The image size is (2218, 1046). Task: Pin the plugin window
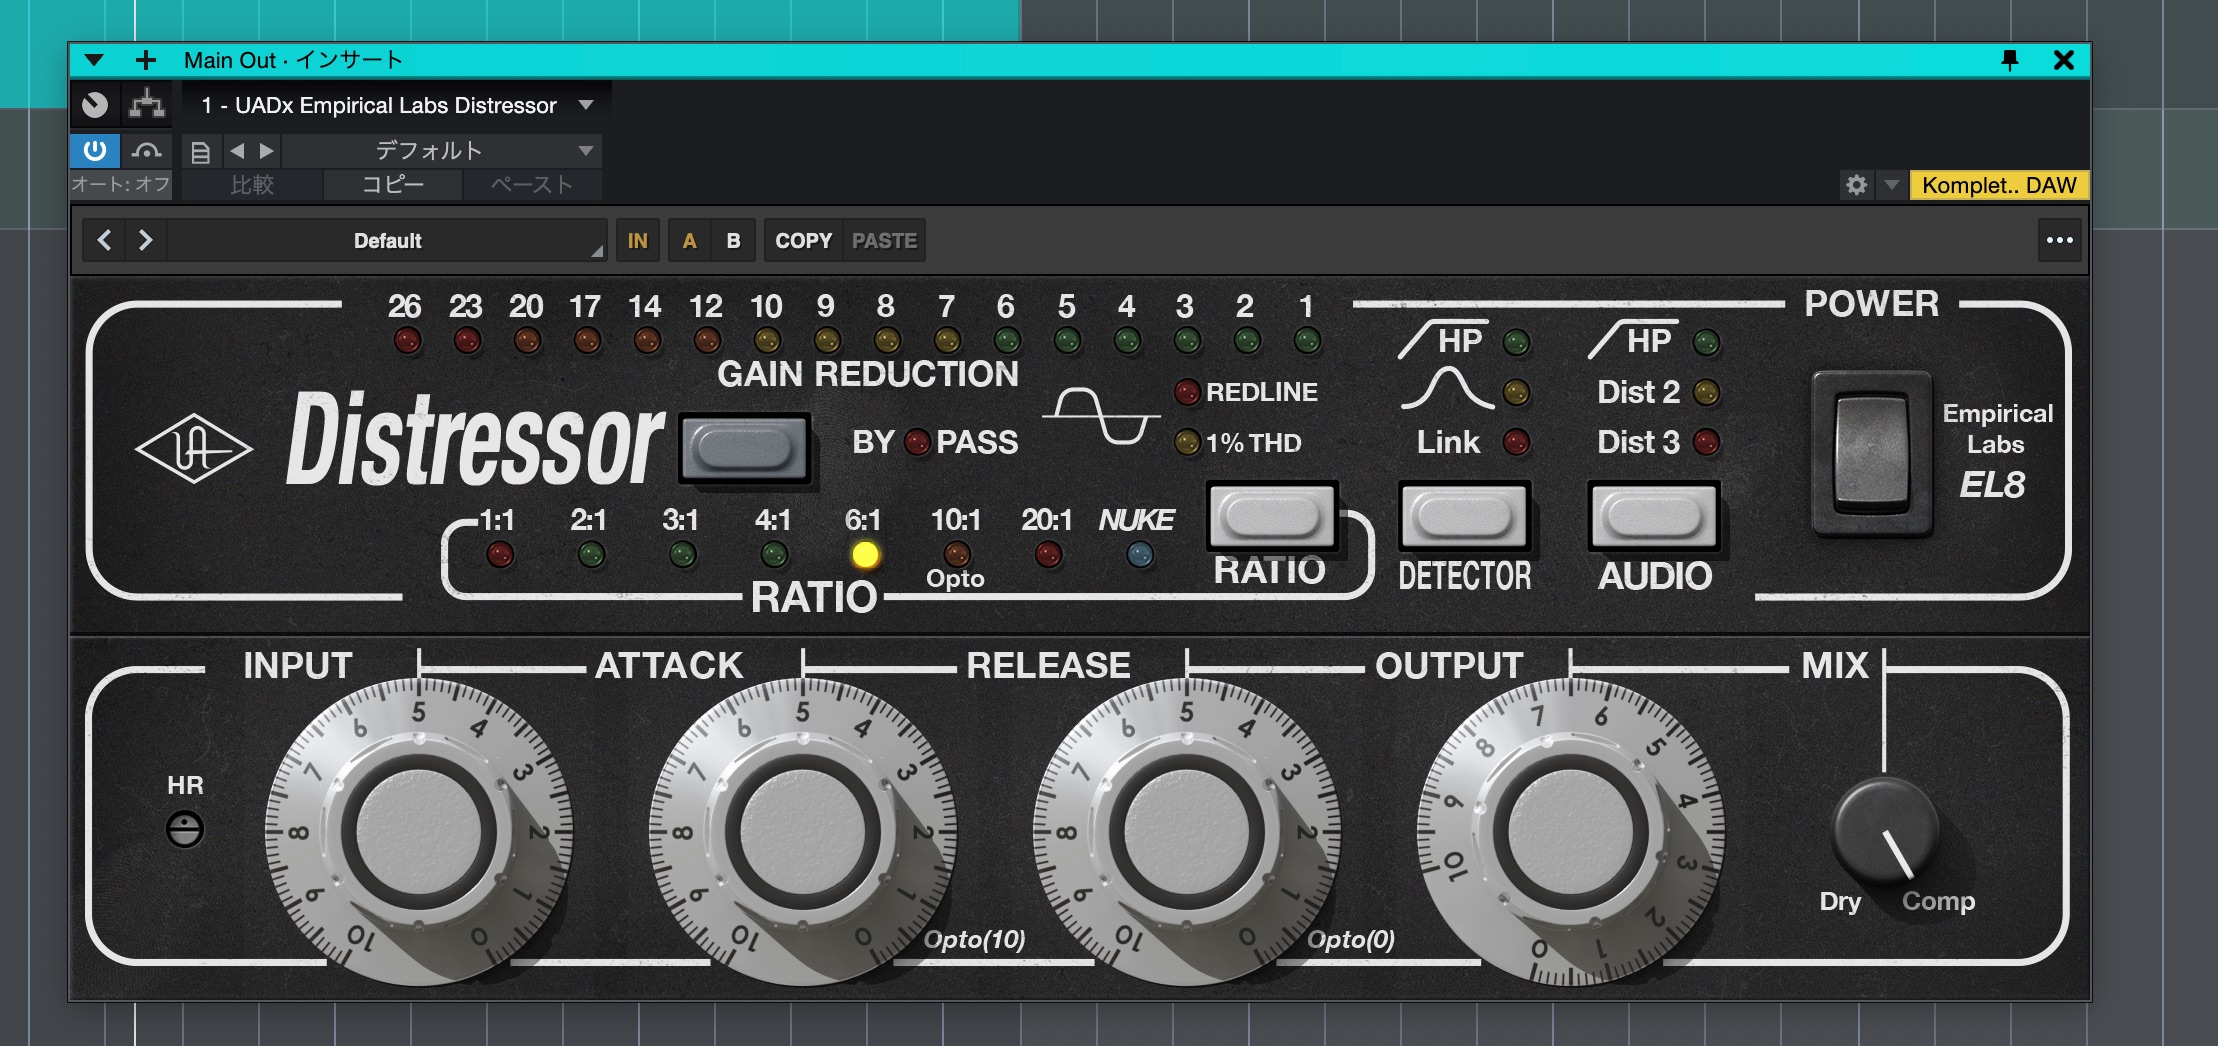2010,60
